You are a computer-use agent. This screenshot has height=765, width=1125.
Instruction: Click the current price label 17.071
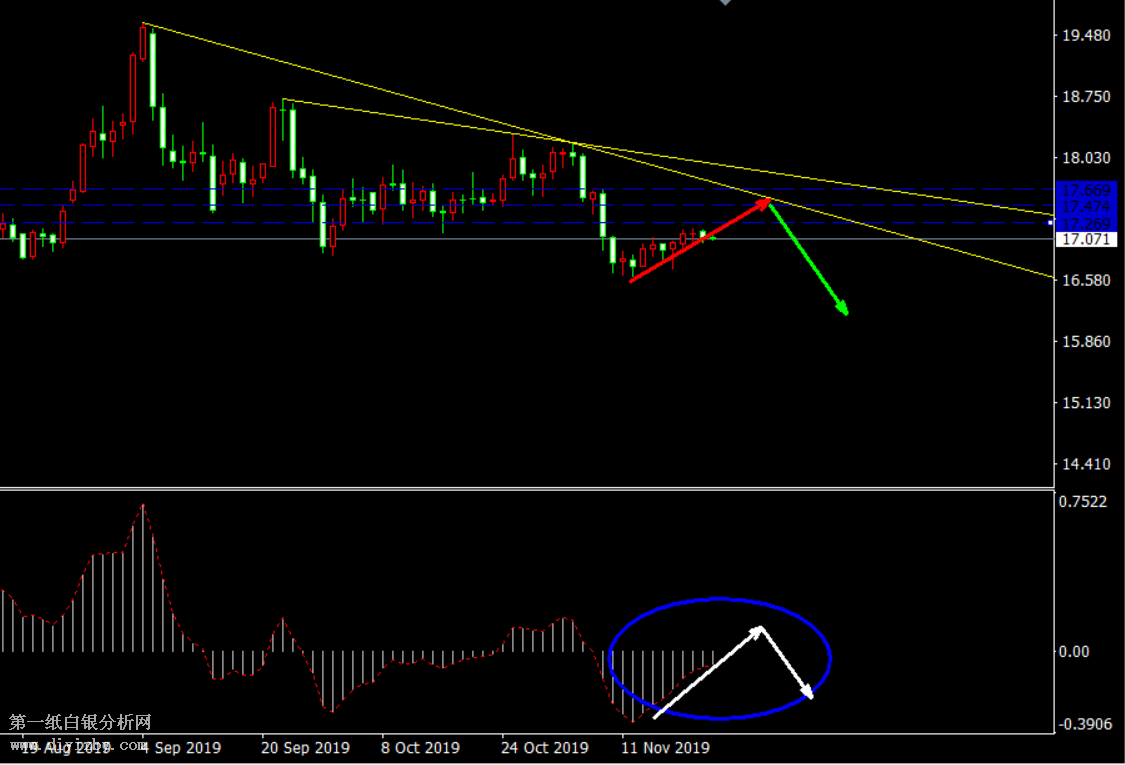point(1085,240)
